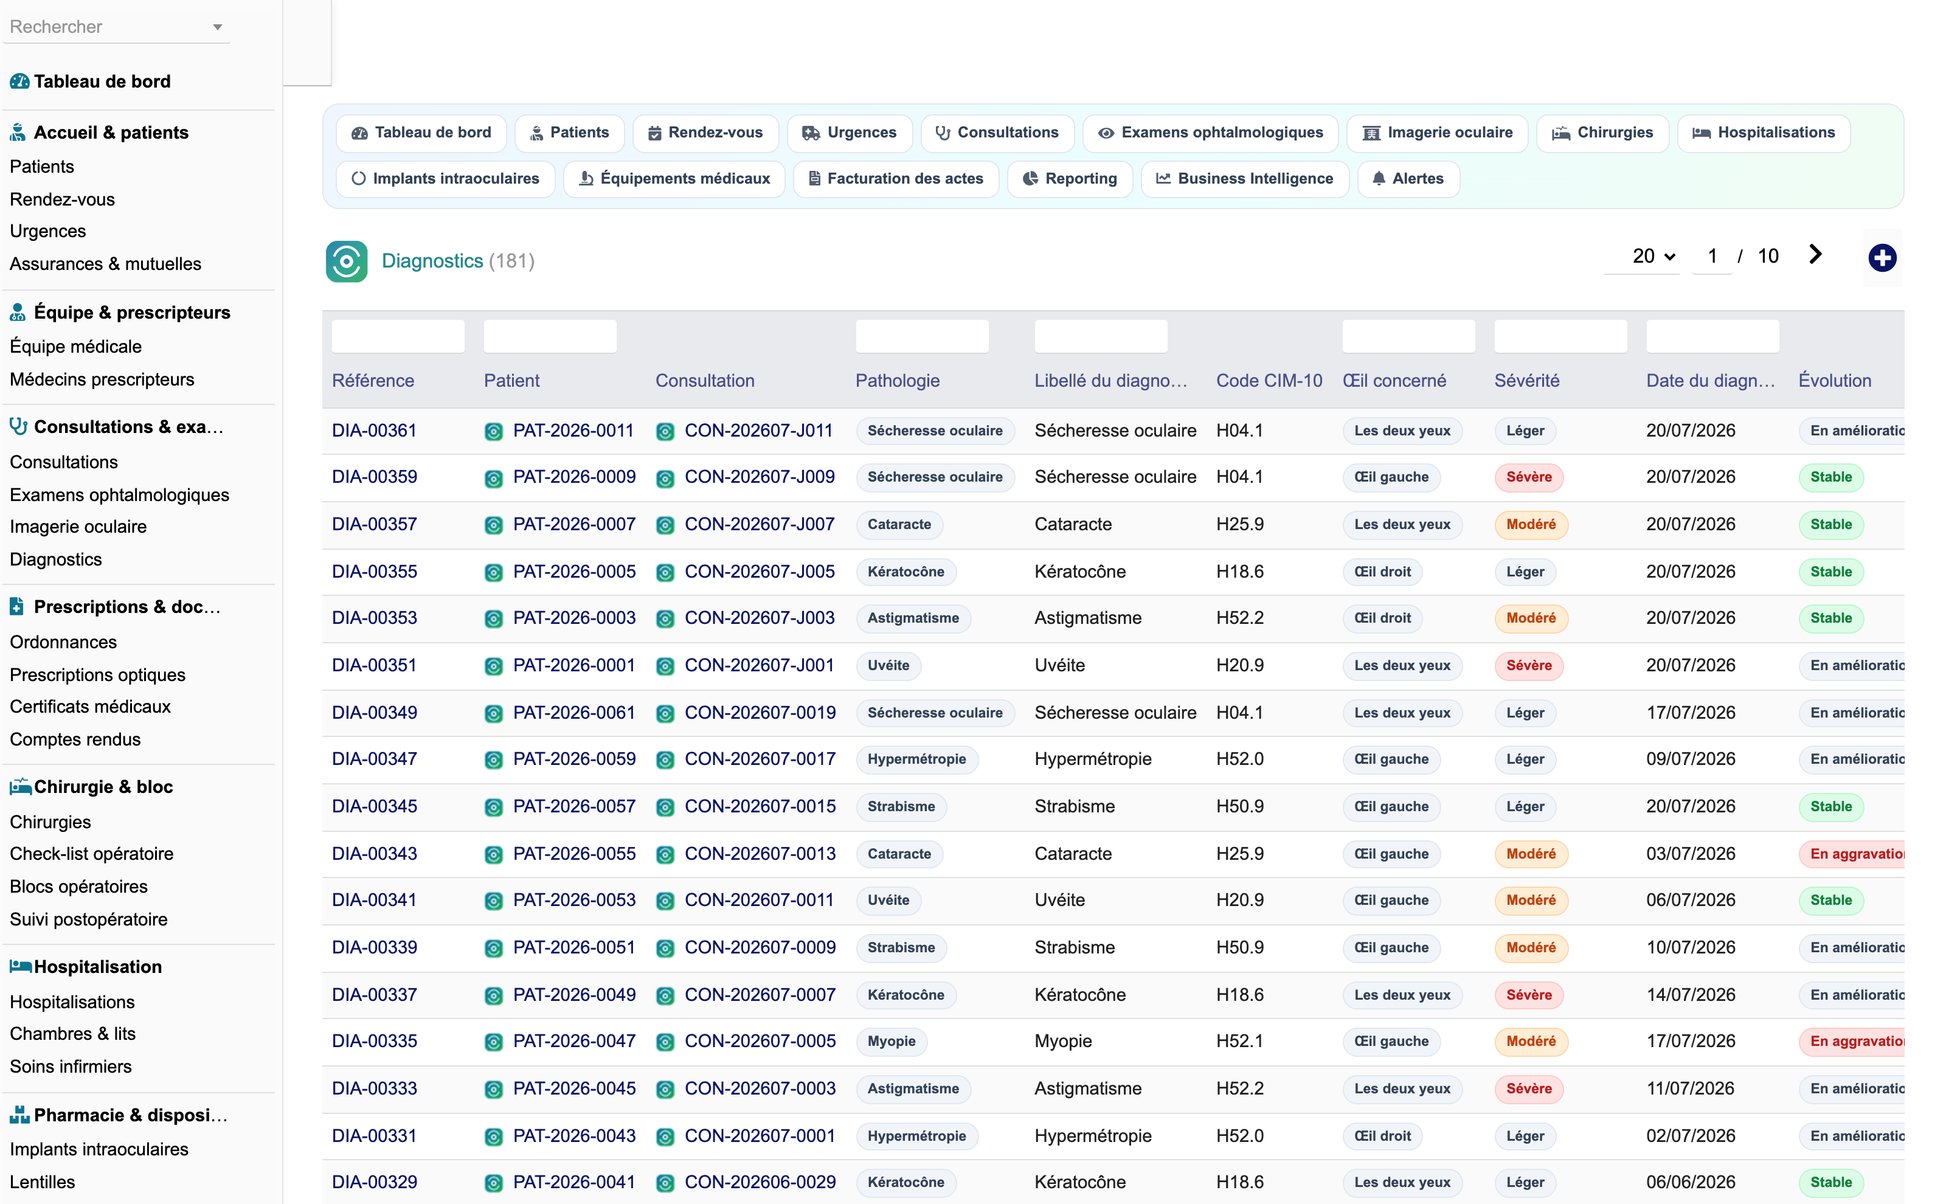The image size is (1946, 1204).
Task: Click En aggravation badge in DIA-00335 row
Action: coord(1853,1041)
